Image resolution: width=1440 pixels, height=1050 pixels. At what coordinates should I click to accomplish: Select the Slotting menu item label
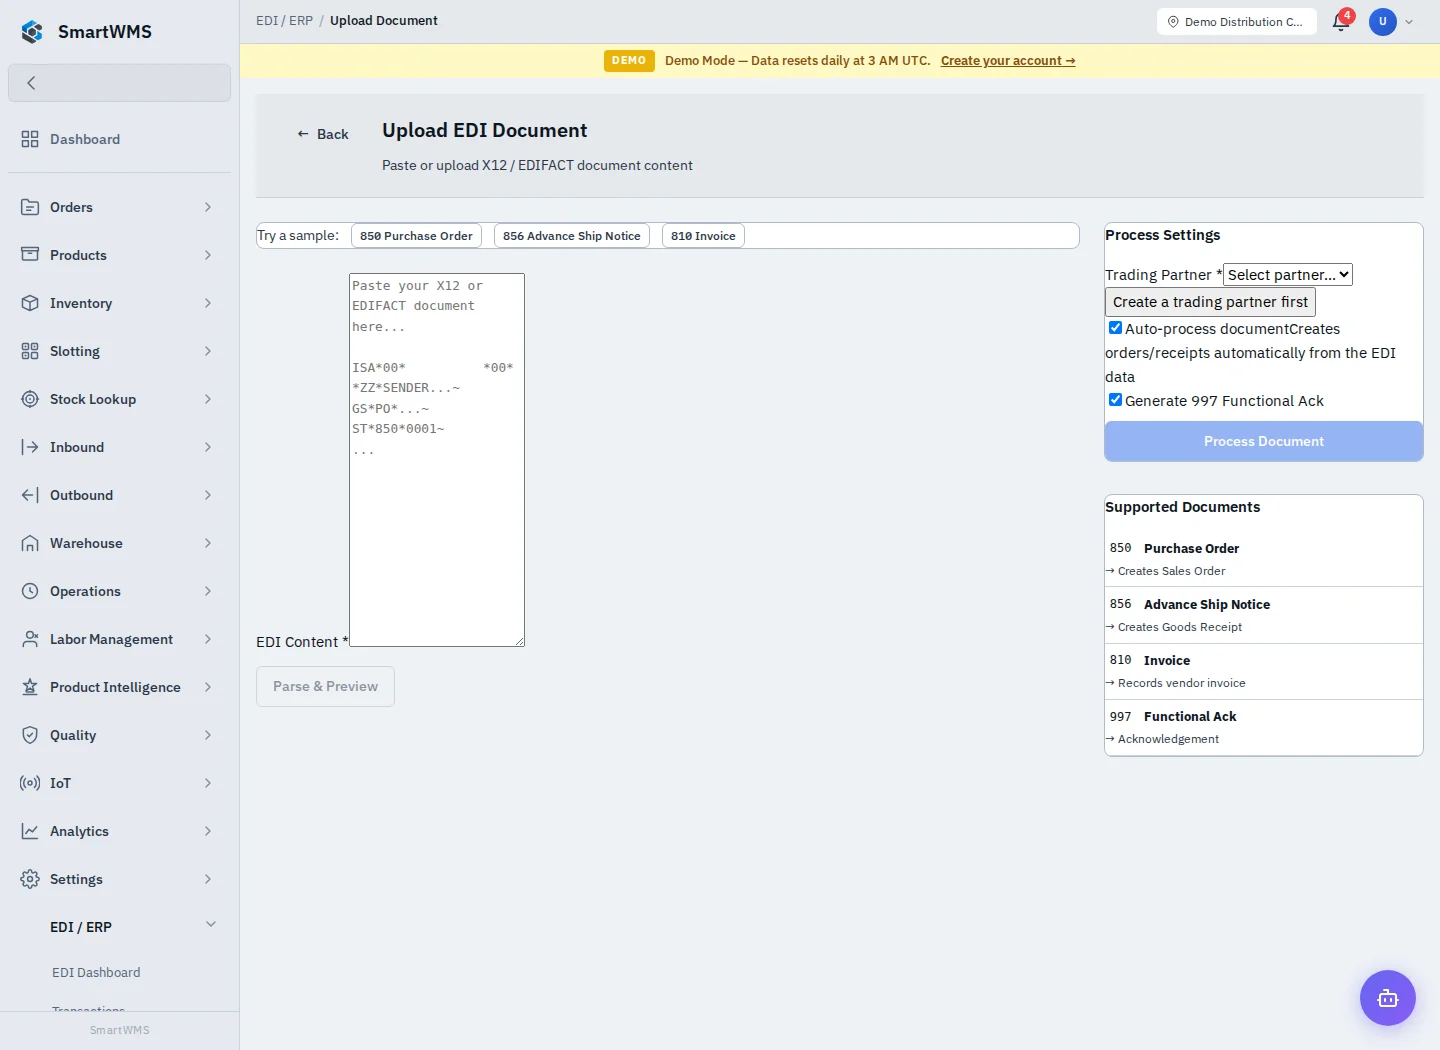pos(75,351)
